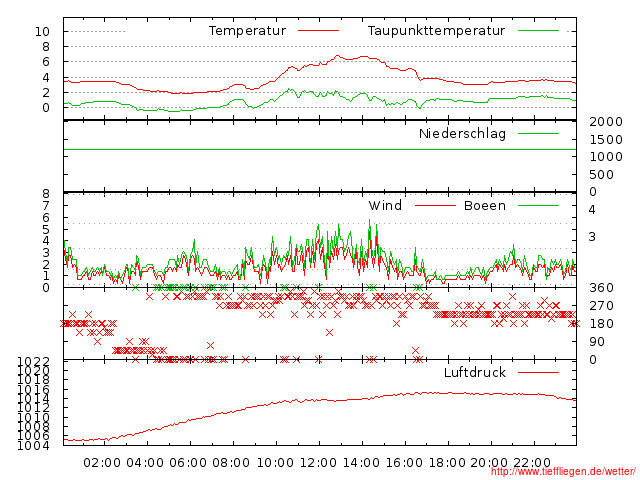Screen dimensions: 640x480
Task: Click the 180 wind direction axis value
Action: coord(602,324)
